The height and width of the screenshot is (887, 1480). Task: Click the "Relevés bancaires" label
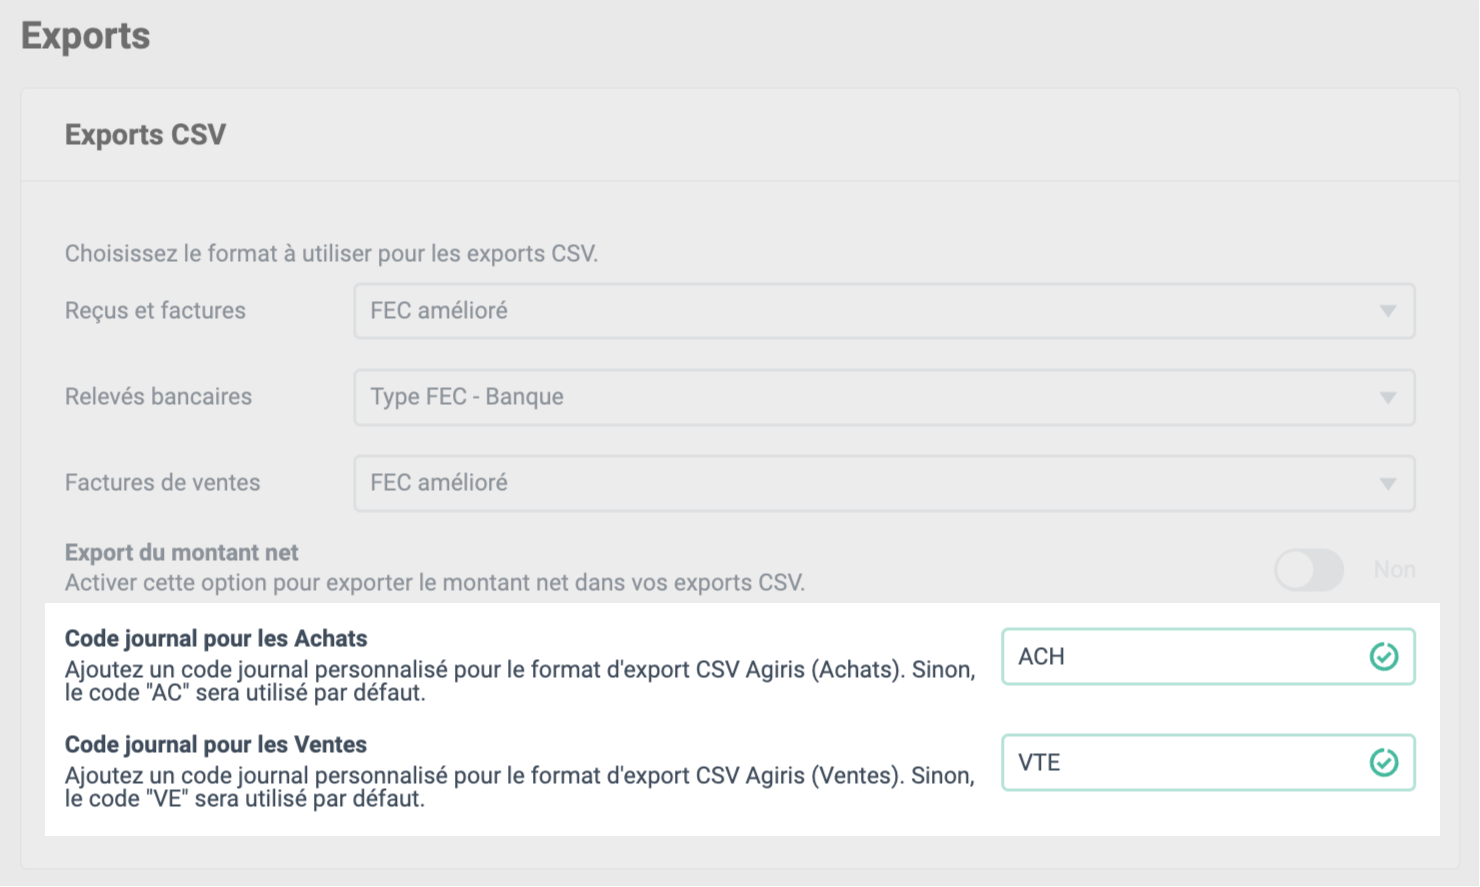coord(158,397)
